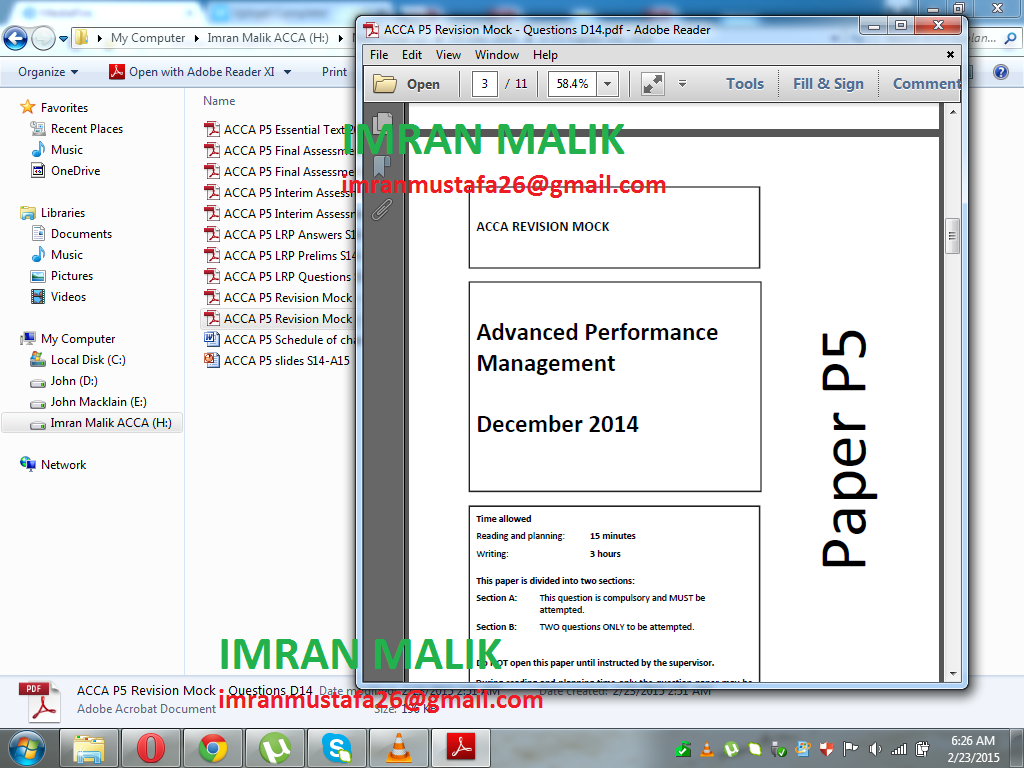This screenshot has height=768, width=1024.
Task: Click the Windows Start button
Action: [27, 748]
